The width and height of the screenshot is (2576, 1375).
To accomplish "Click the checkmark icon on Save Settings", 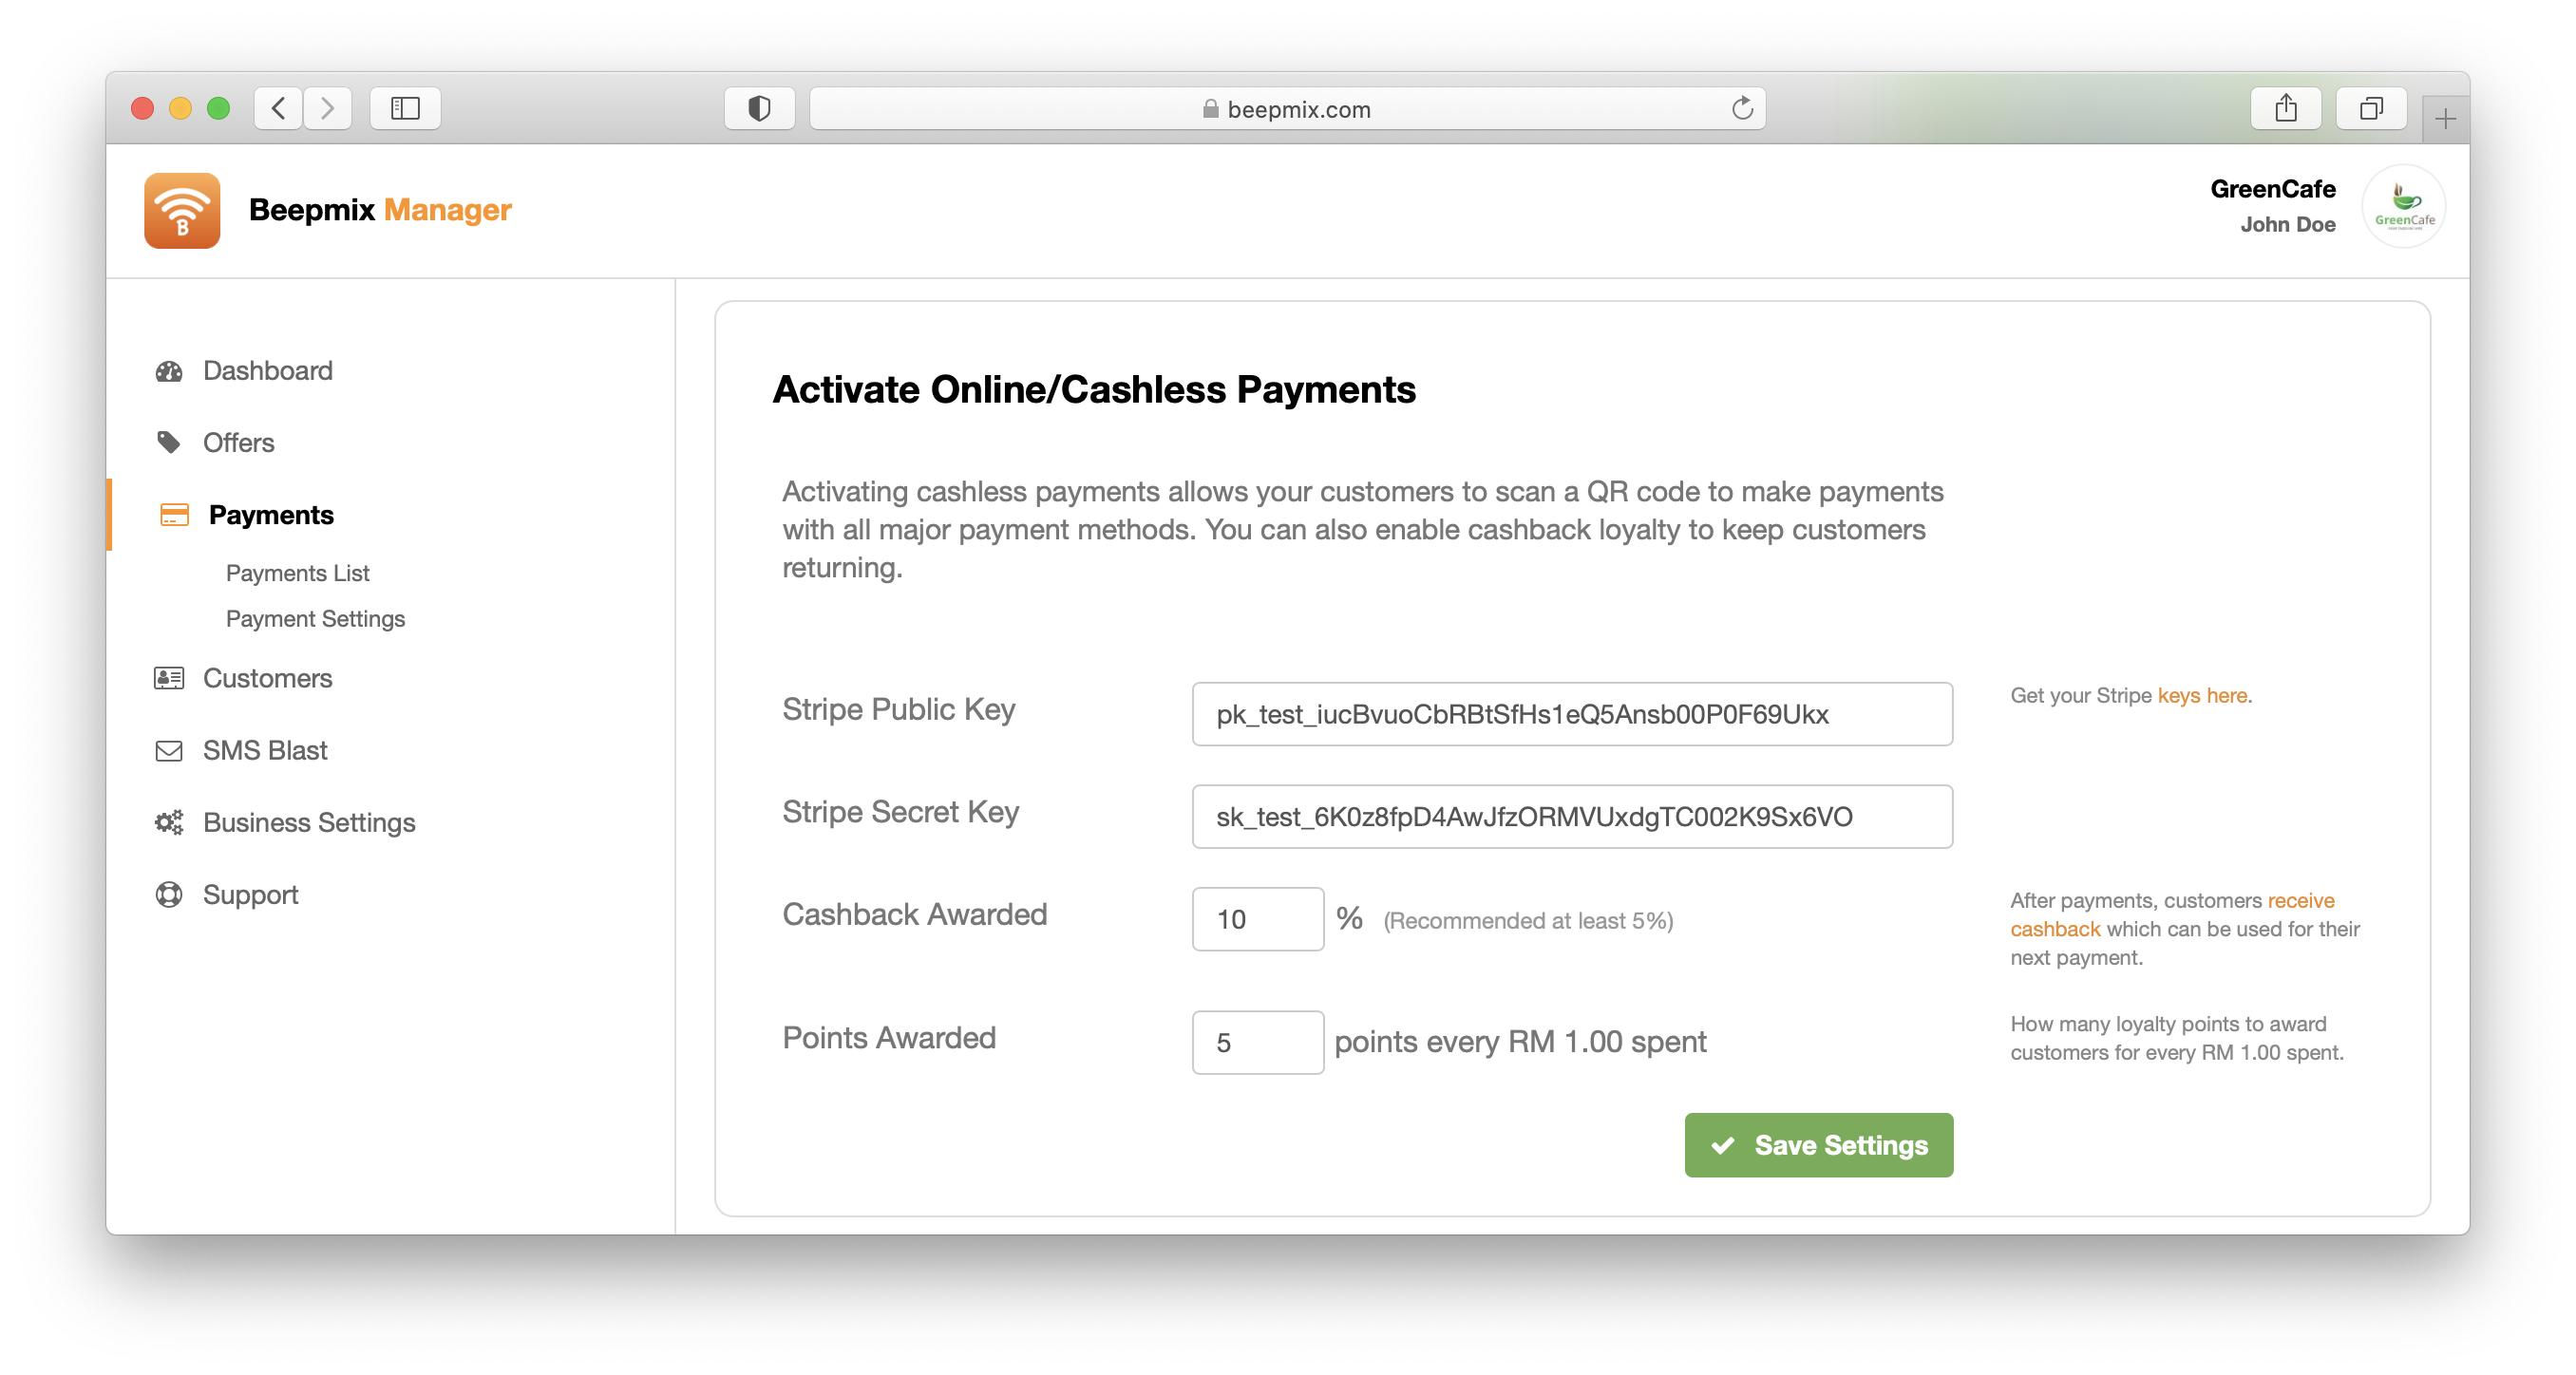I will coord(1722,1145).
